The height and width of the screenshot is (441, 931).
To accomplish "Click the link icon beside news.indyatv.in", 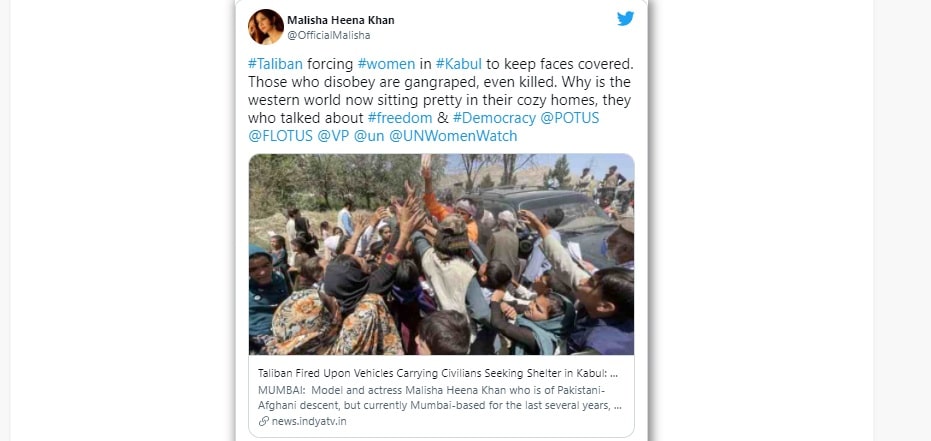I will (x=264, y=421).
